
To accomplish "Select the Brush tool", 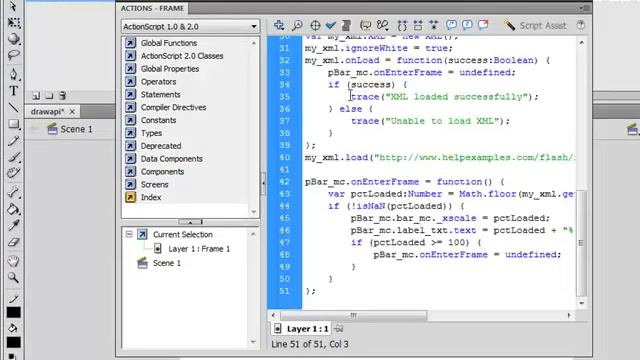I will point(13,157).
